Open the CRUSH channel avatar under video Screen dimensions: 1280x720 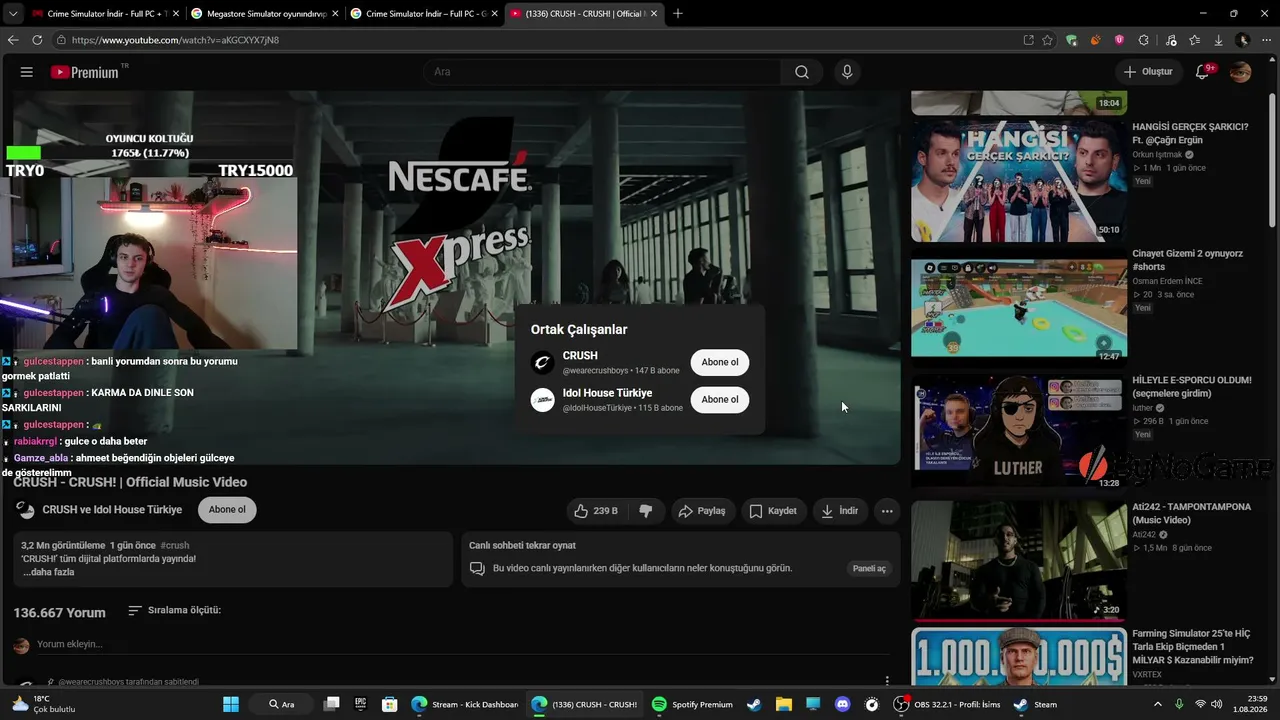(26, 510)
